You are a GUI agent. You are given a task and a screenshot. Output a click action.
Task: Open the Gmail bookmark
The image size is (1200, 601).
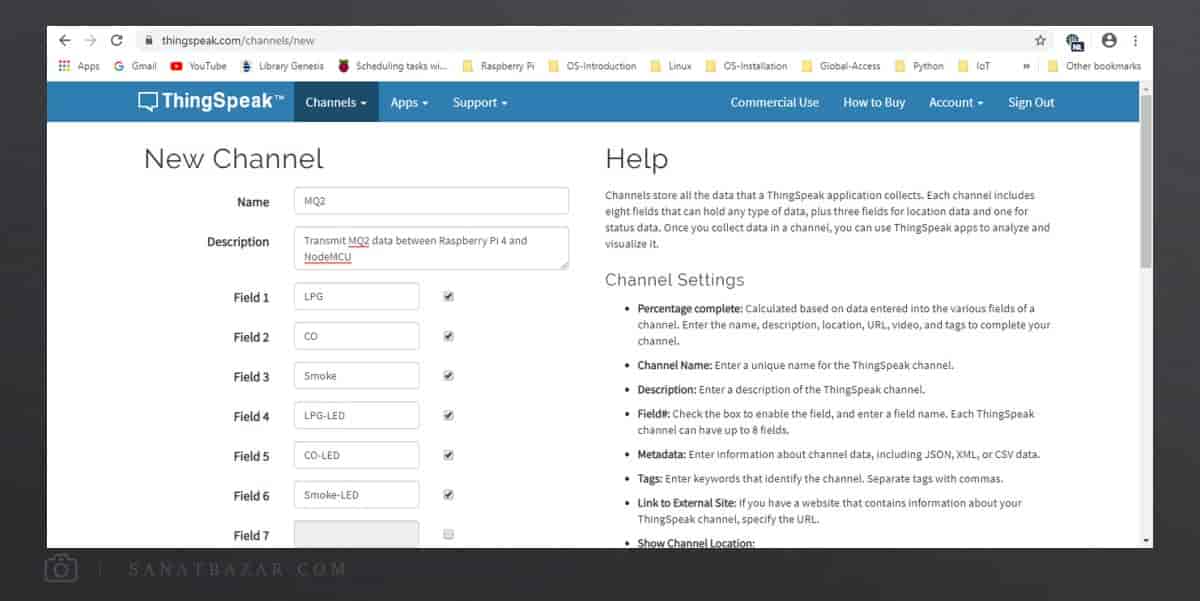coord(135,66)
